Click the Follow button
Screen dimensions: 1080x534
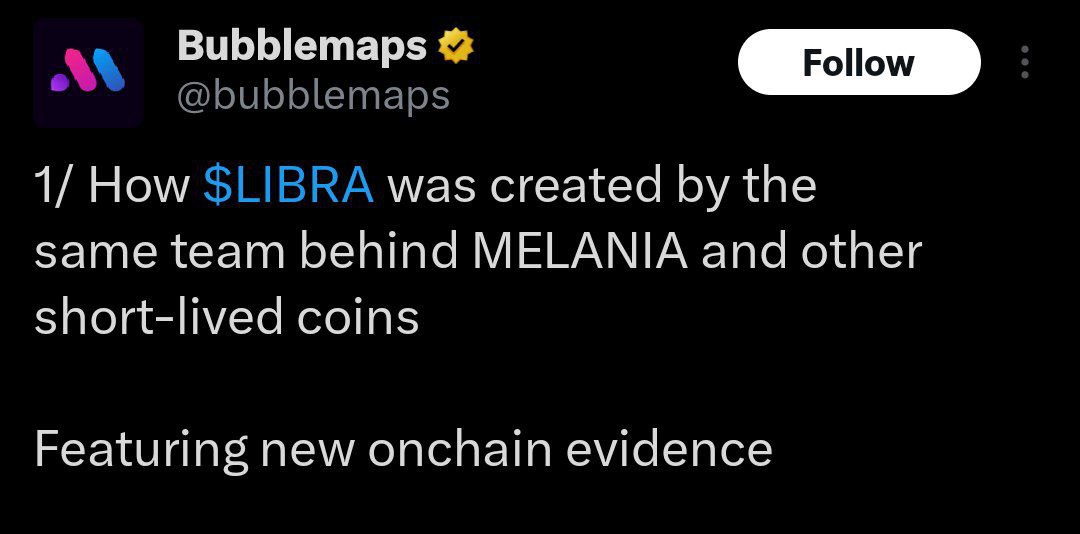click(859, 62)
